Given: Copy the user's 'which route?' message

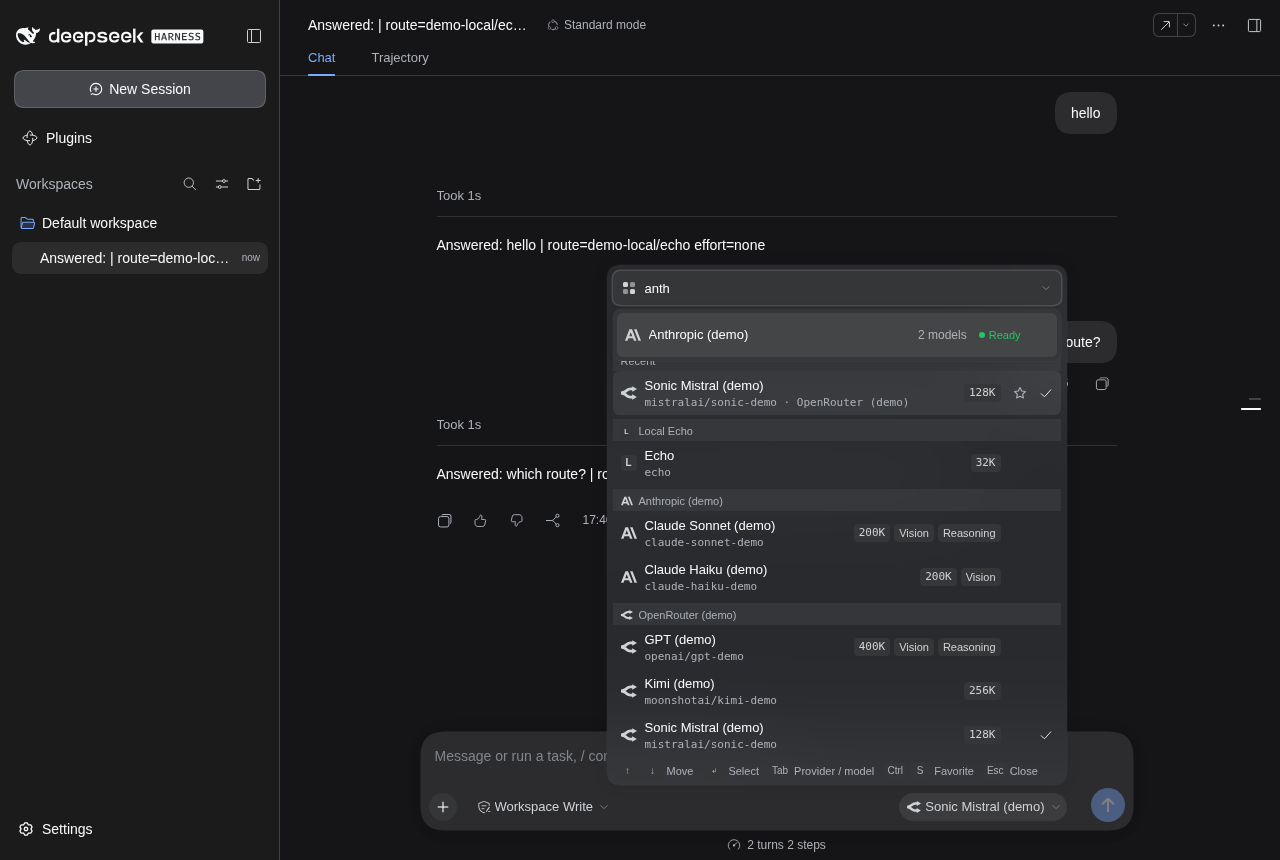Looking at the screenshot, I should [x=1102, y=384].
